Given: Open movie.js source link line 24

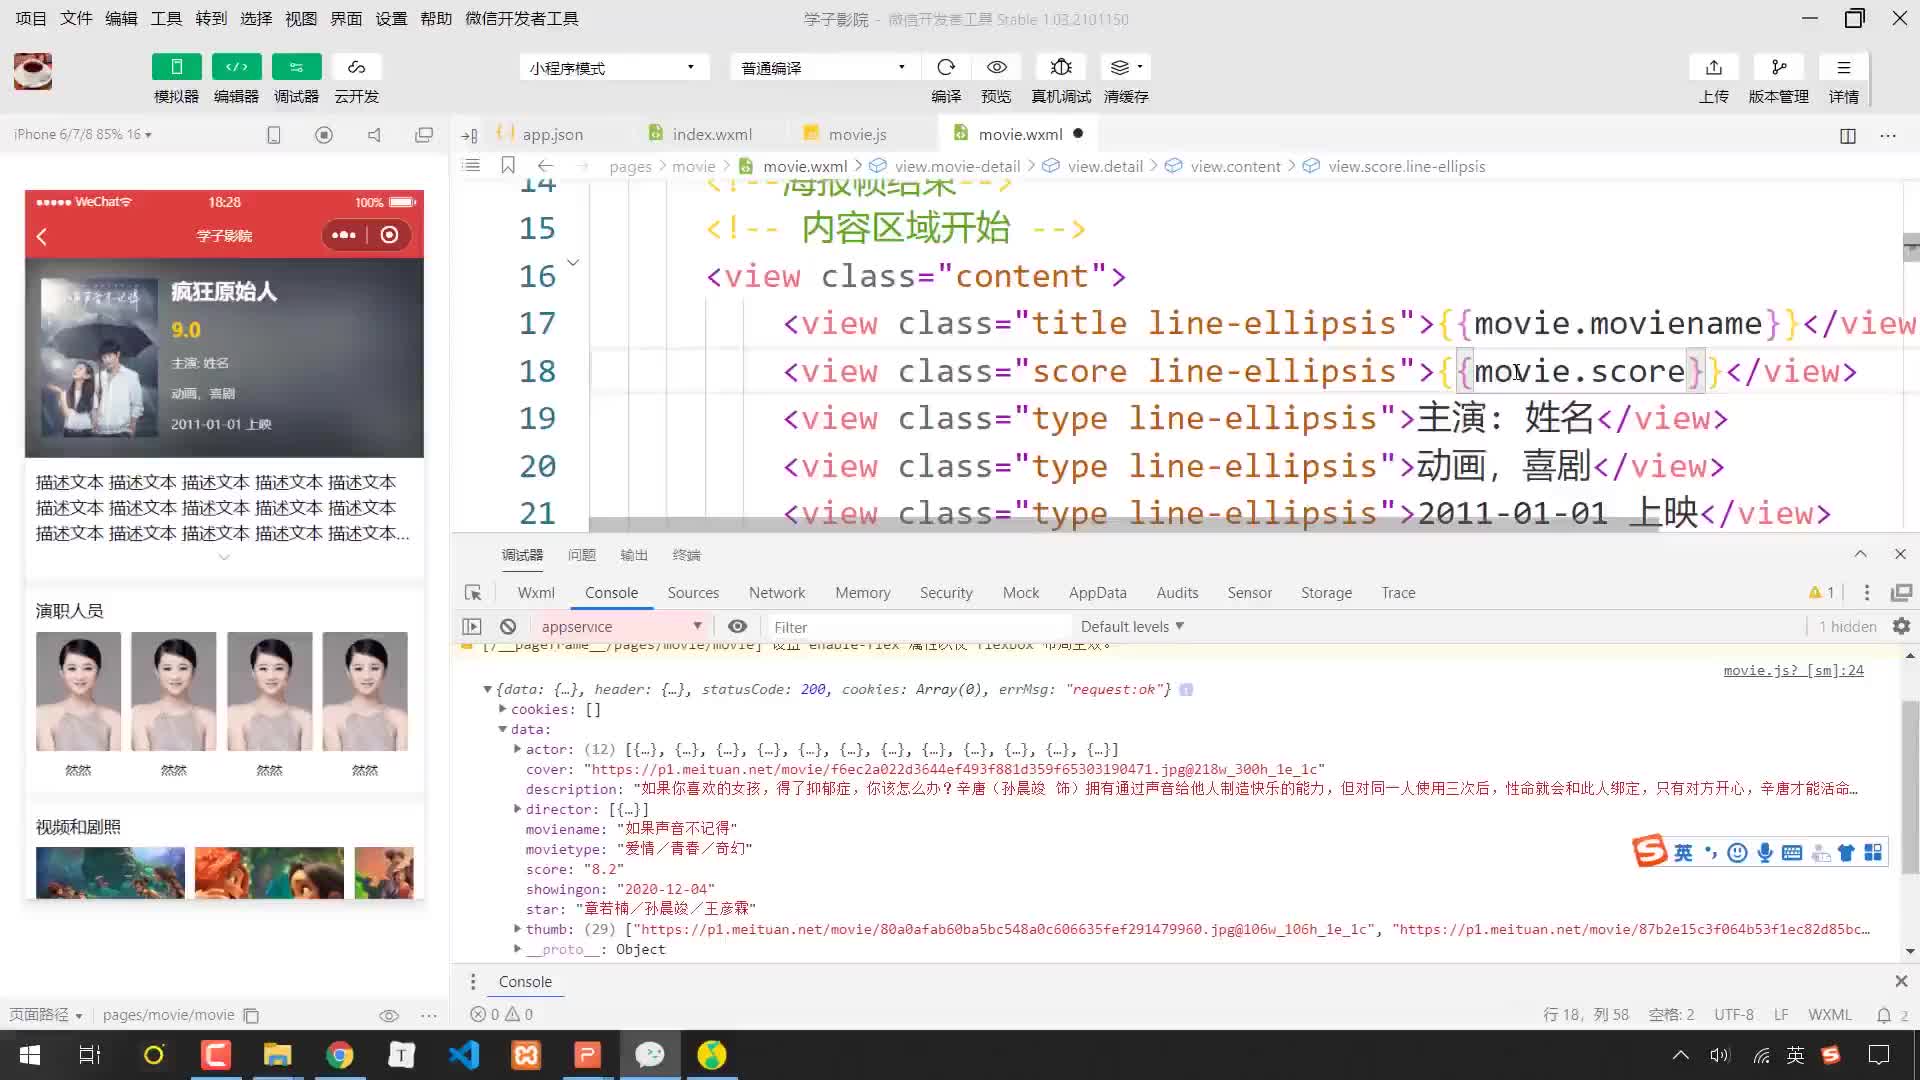Looking at the screenshot, I should [1793, 670].
